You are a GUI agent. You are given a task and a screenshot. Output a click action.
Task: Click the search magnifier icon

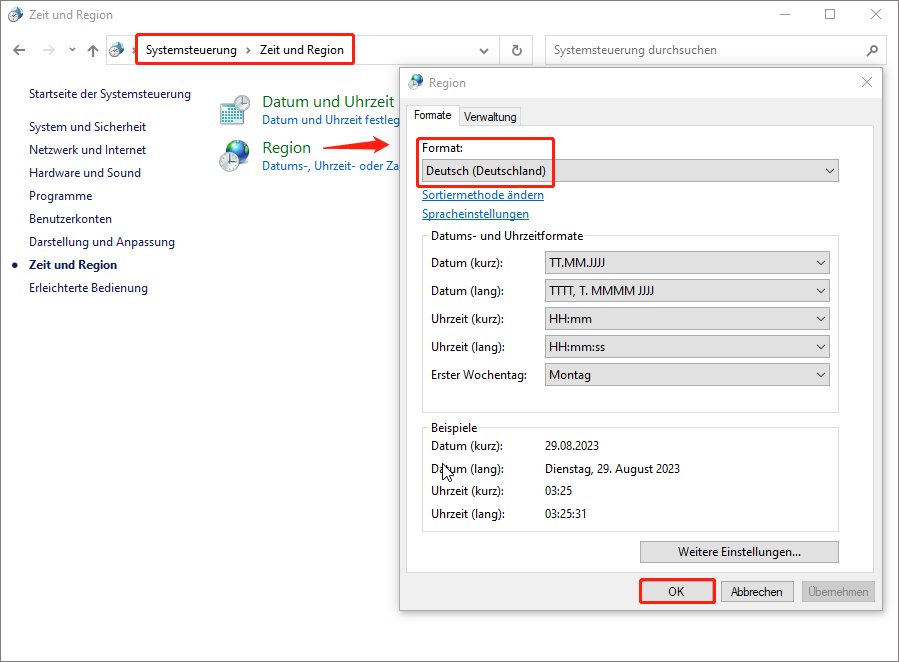tap(872, 50)
